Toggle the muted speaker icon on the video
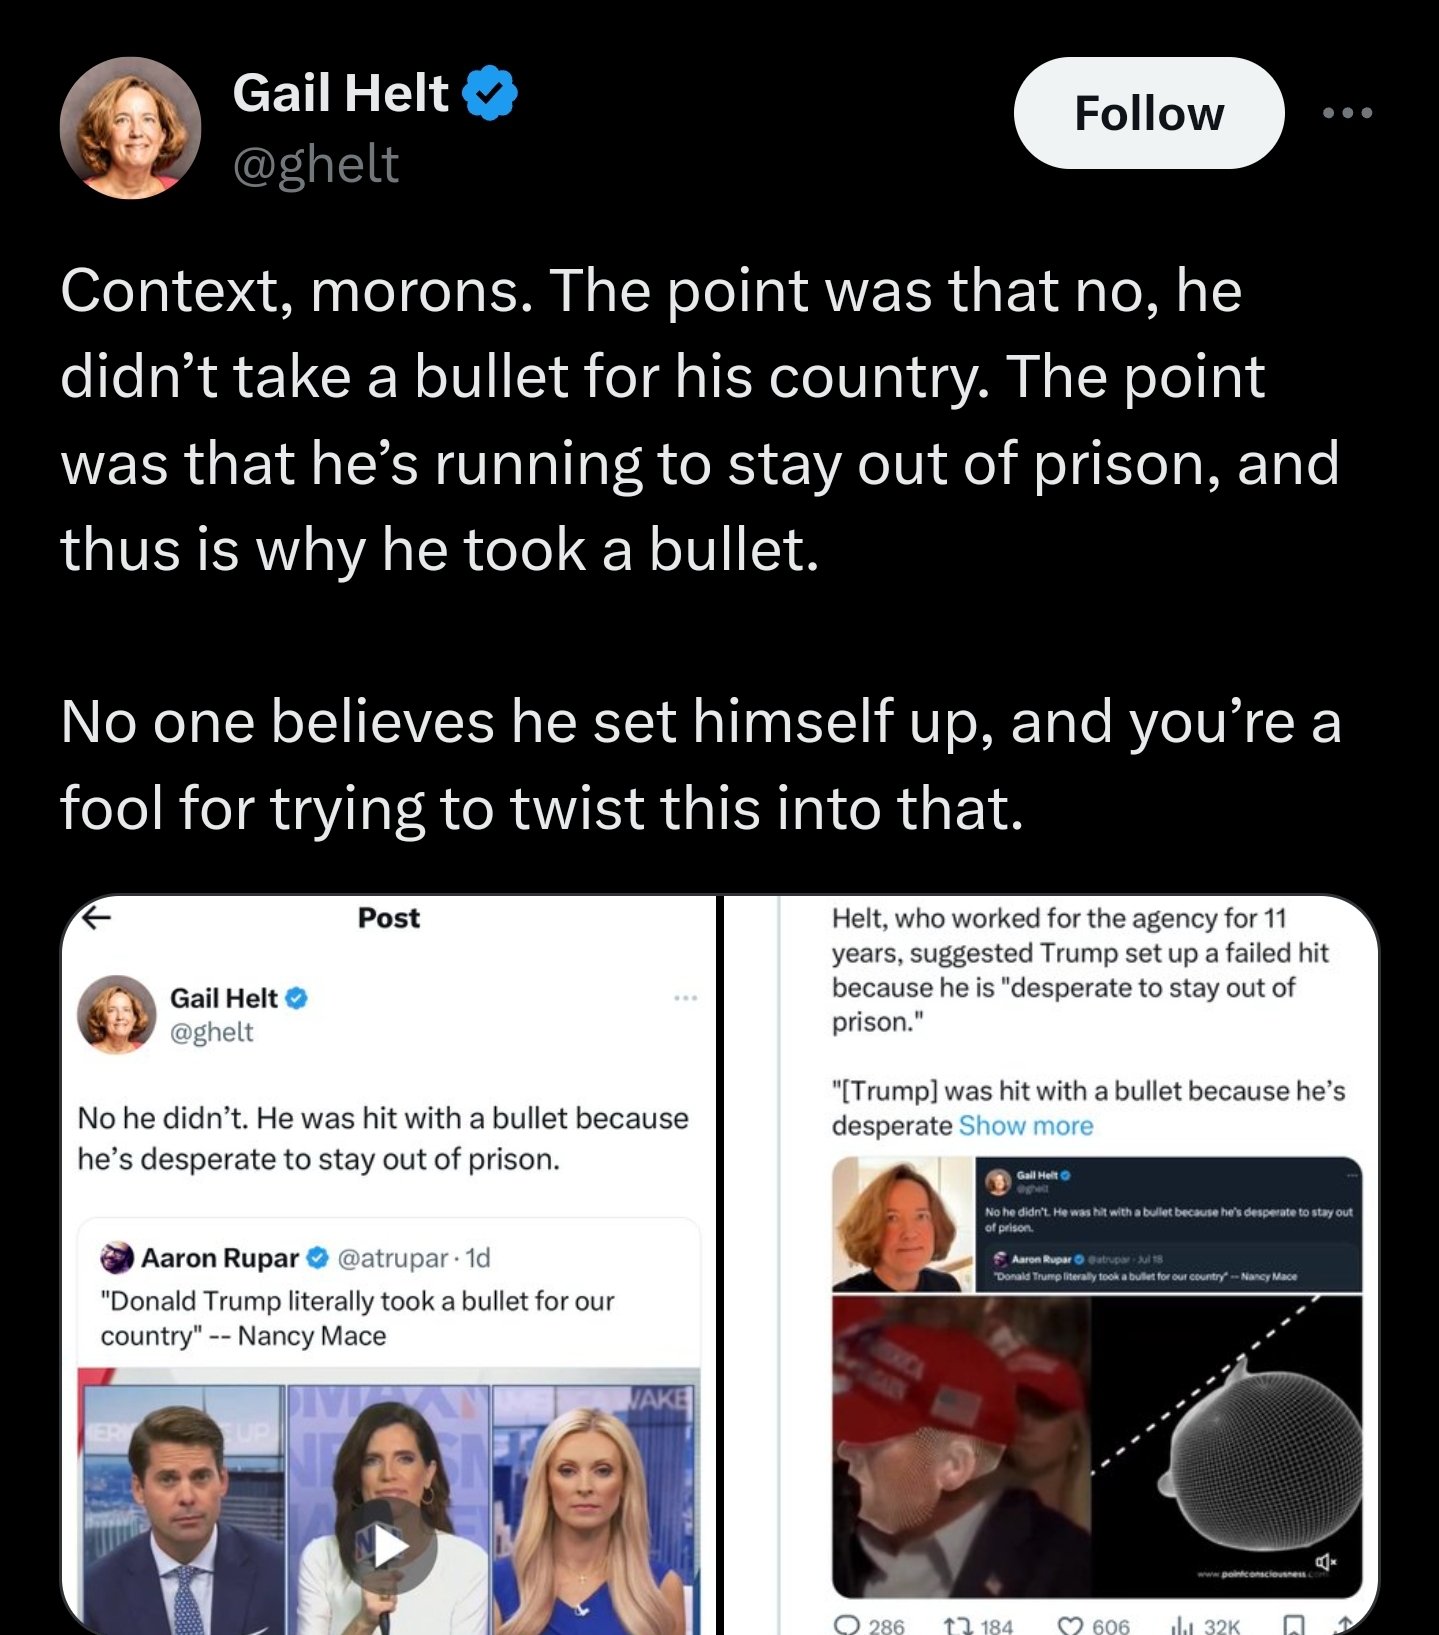Viewport: 1439px width, 1635px height. [1325, 1561]
